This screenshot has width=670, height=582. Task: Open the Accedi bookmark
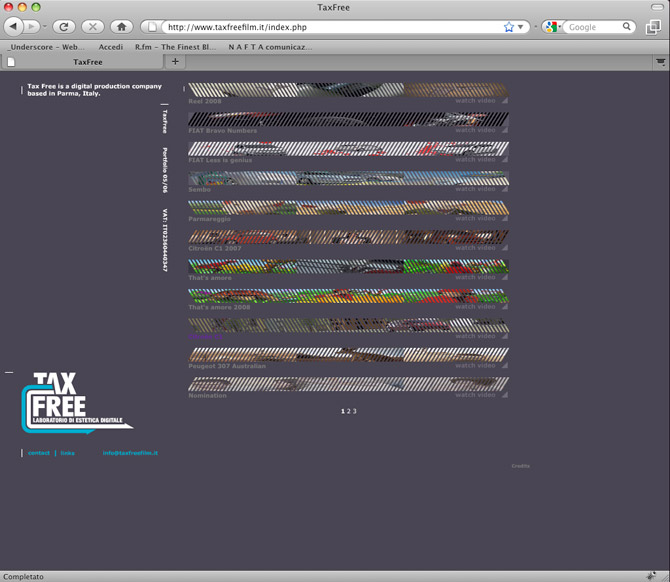pyautogui.click(x=111, y=47)
